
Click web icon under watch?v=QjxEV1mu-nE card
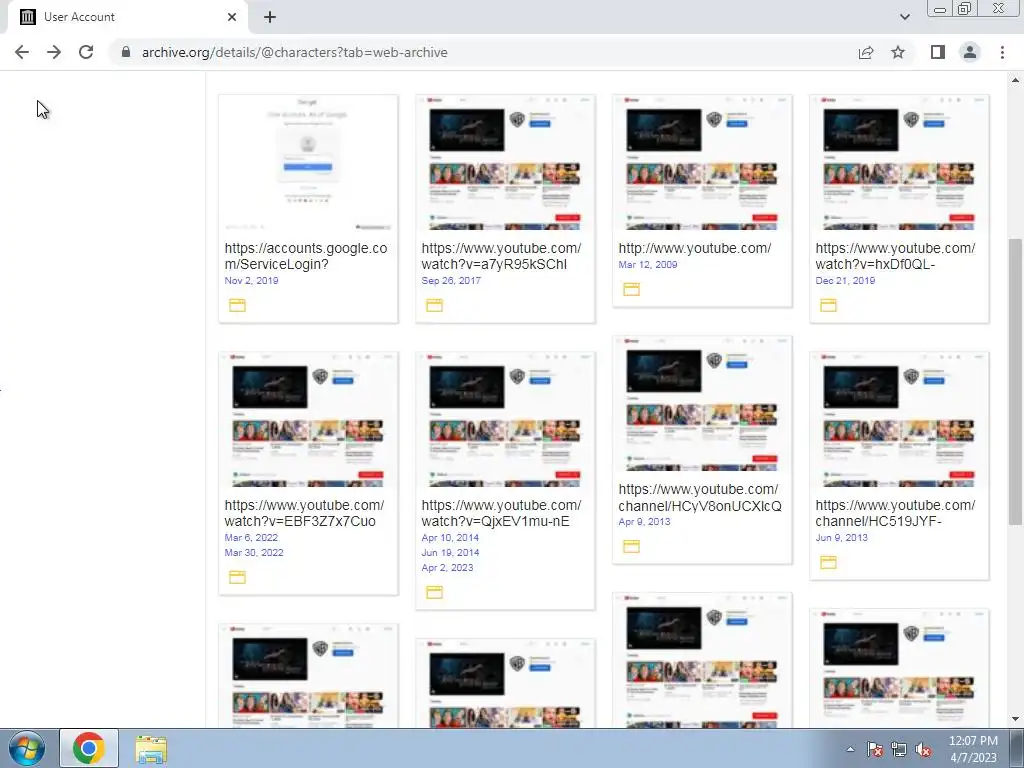tap(434, 592)
